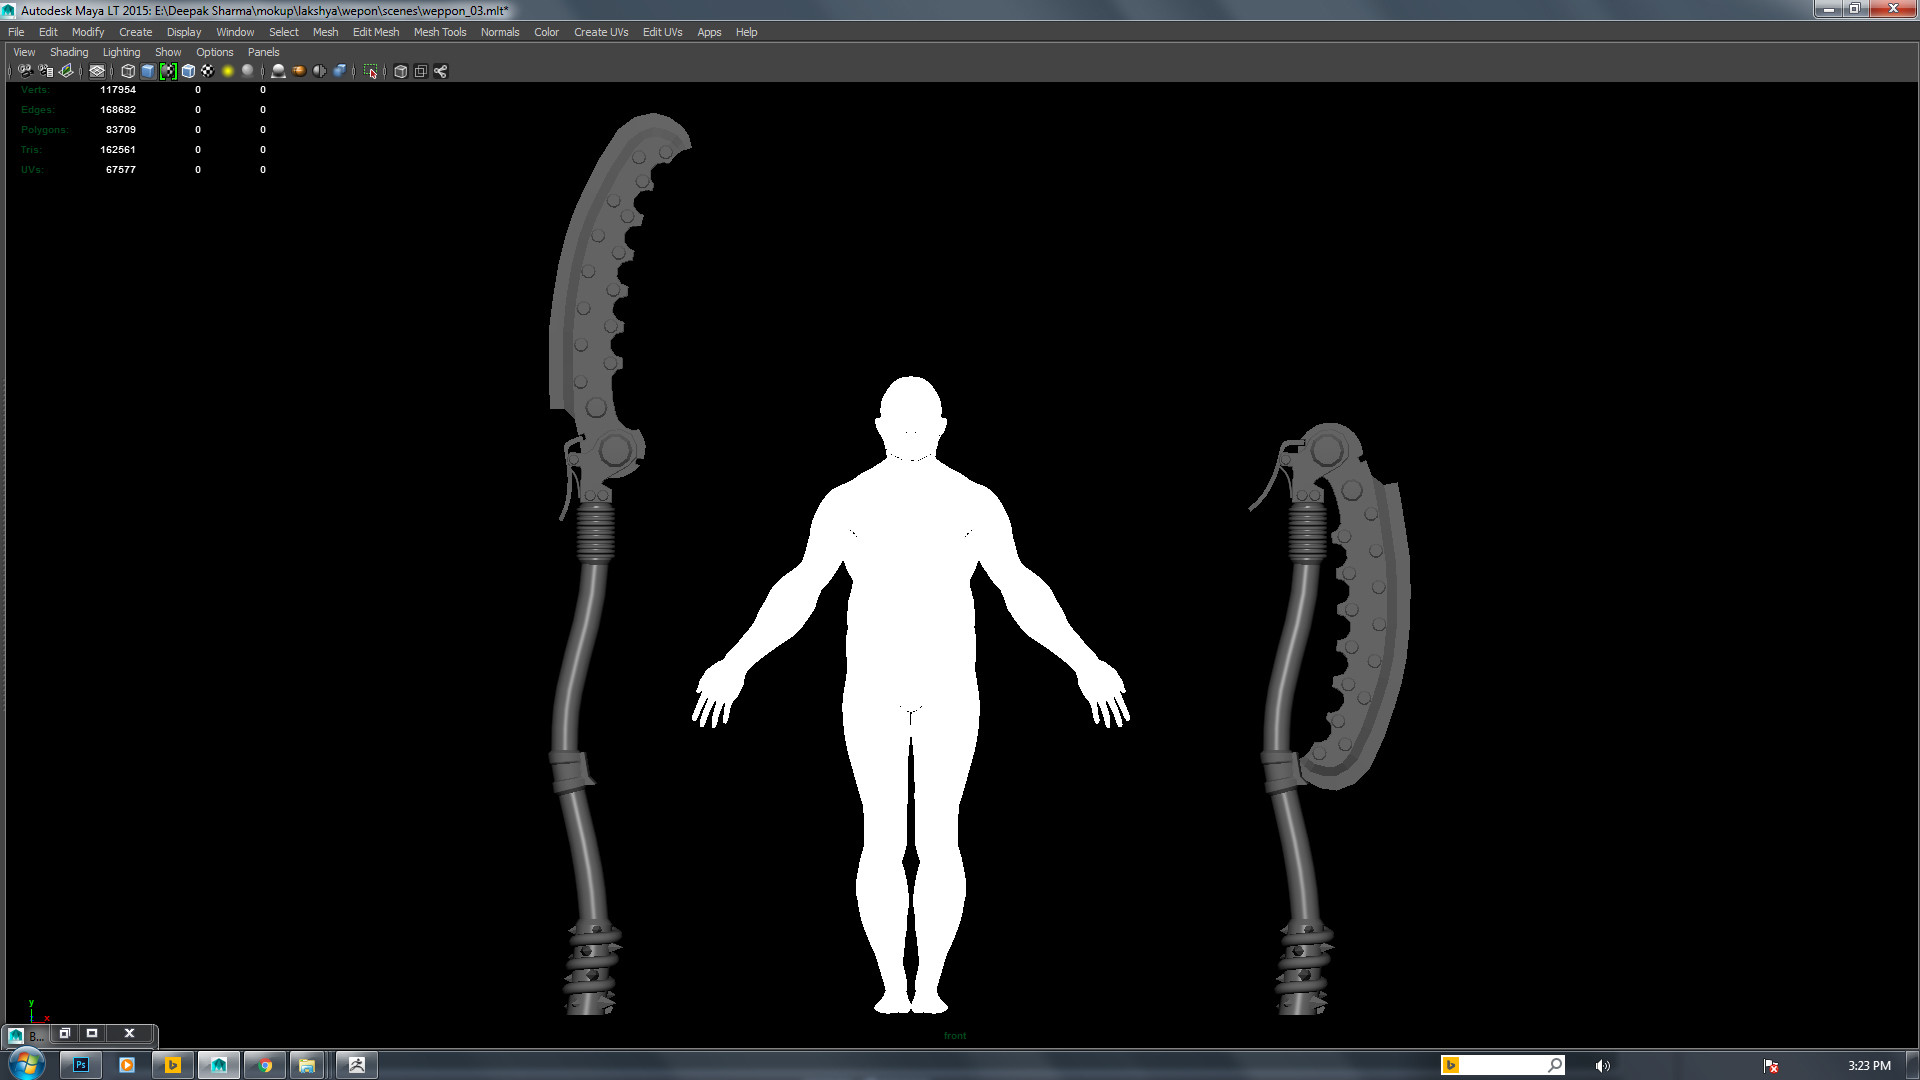Screen dimensions: 1920x1080
Task: Toggle isolate select icon in toolbar
Action: [371, 71]
